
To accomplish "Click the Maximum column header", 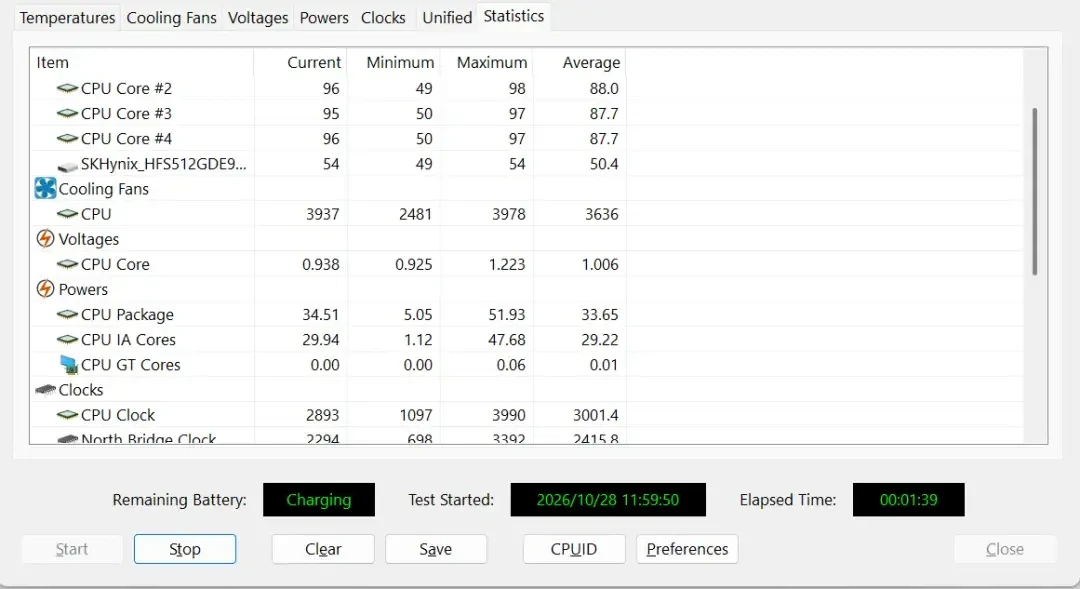I will pyautogui.click(x=486, y=63).
